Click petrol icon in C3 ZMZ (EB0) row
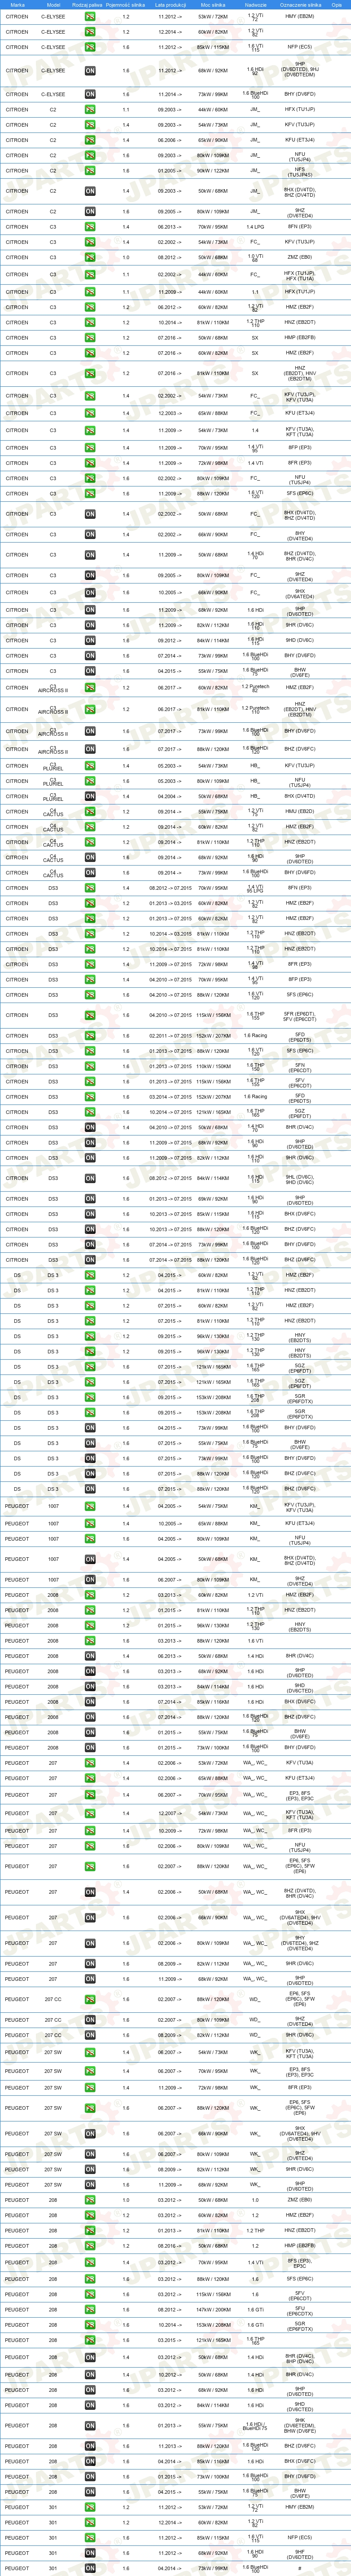The width and height of the screenshot is (351, 2576). coord(90,257)
